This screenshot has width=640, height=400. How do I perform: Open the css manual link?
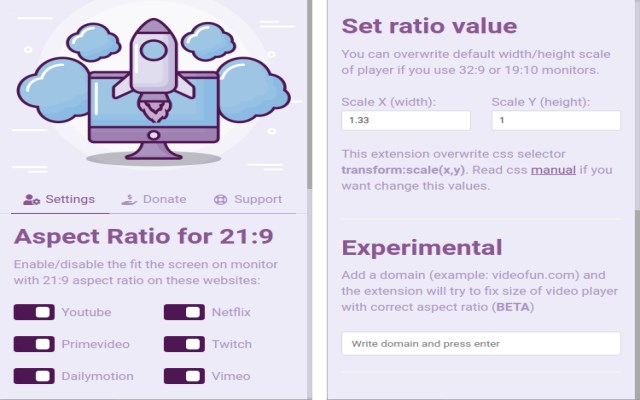(x=553, y=170)
